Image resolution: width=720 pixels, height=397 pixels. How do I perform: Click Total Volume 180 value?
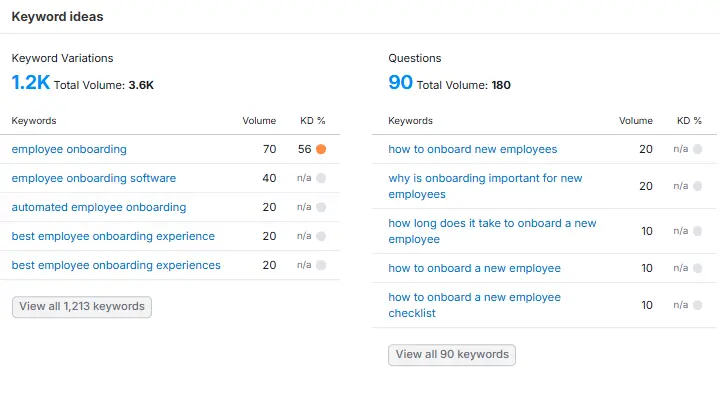[x=501, y=85]
